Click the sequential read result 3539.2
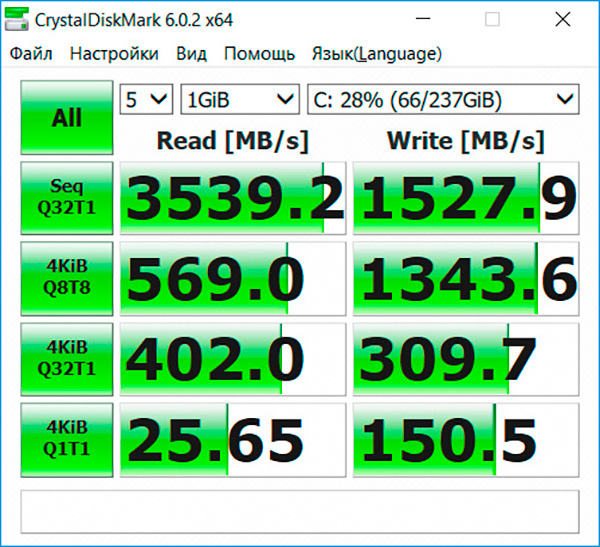This screenshot has width=600, height=547. [x=233, y=198]
